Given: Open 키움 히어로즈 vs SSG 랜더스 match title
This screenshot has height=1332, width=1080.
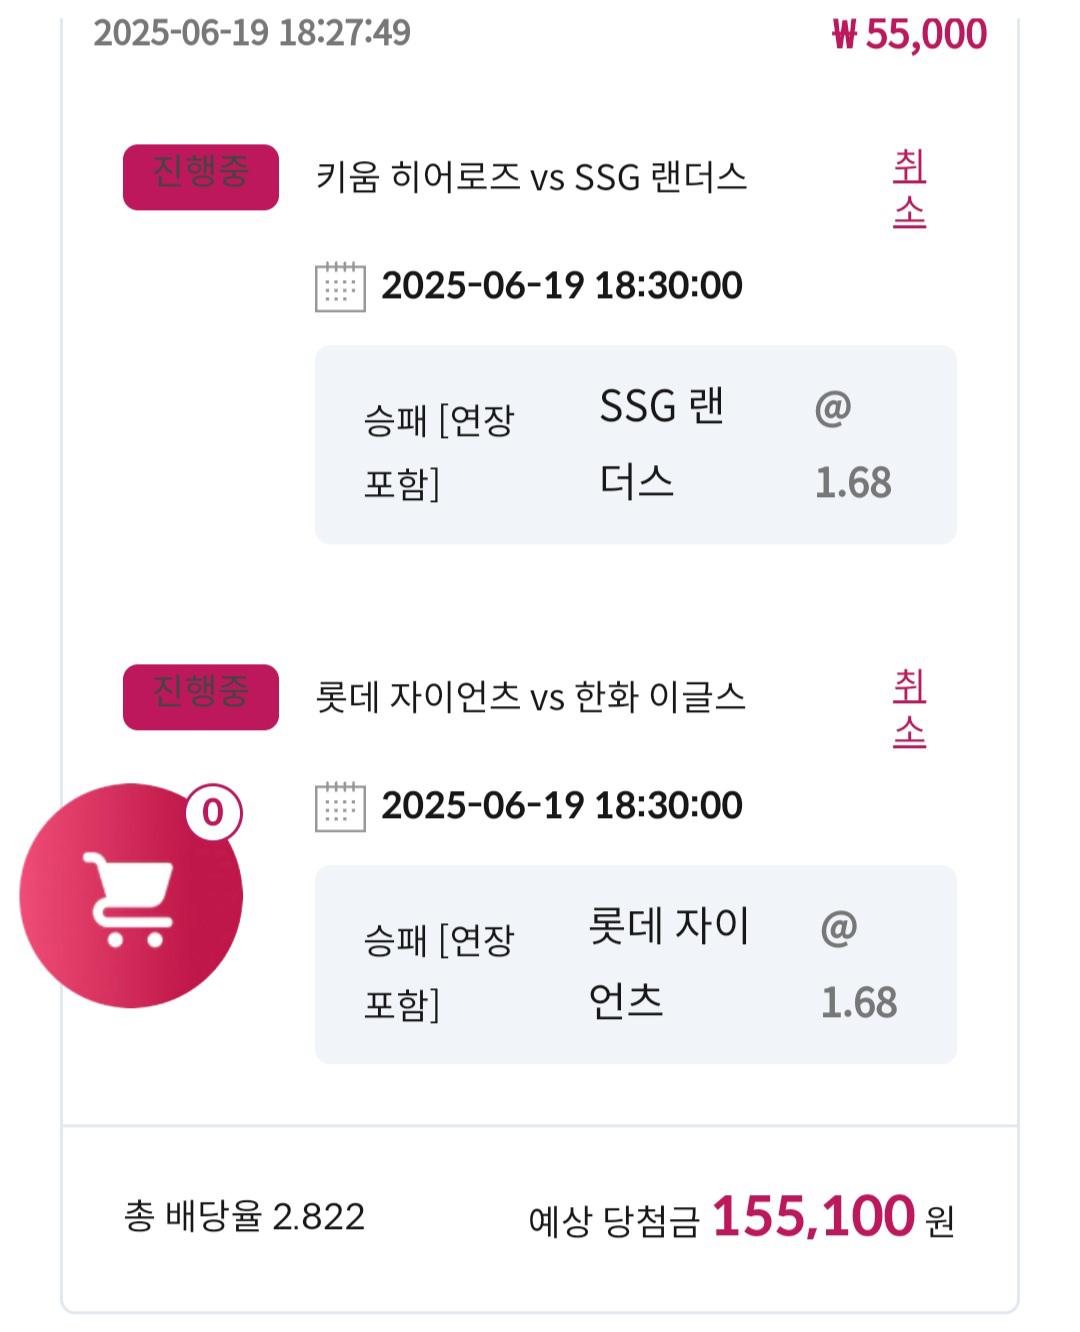Looking at the screenshot, I should pyautogui.click(x=531, y=178).
